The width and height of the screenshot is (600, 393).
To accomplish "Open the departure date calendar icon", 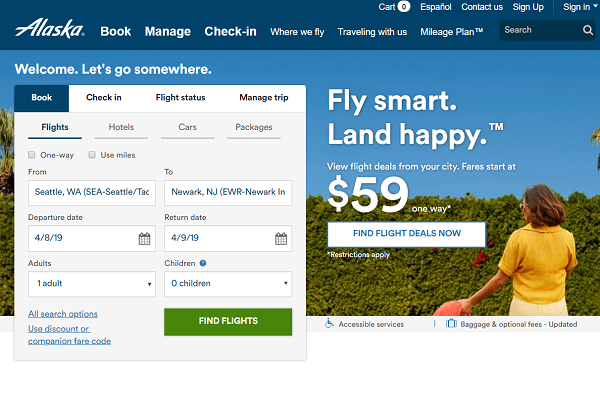I will tap(144, 238).
